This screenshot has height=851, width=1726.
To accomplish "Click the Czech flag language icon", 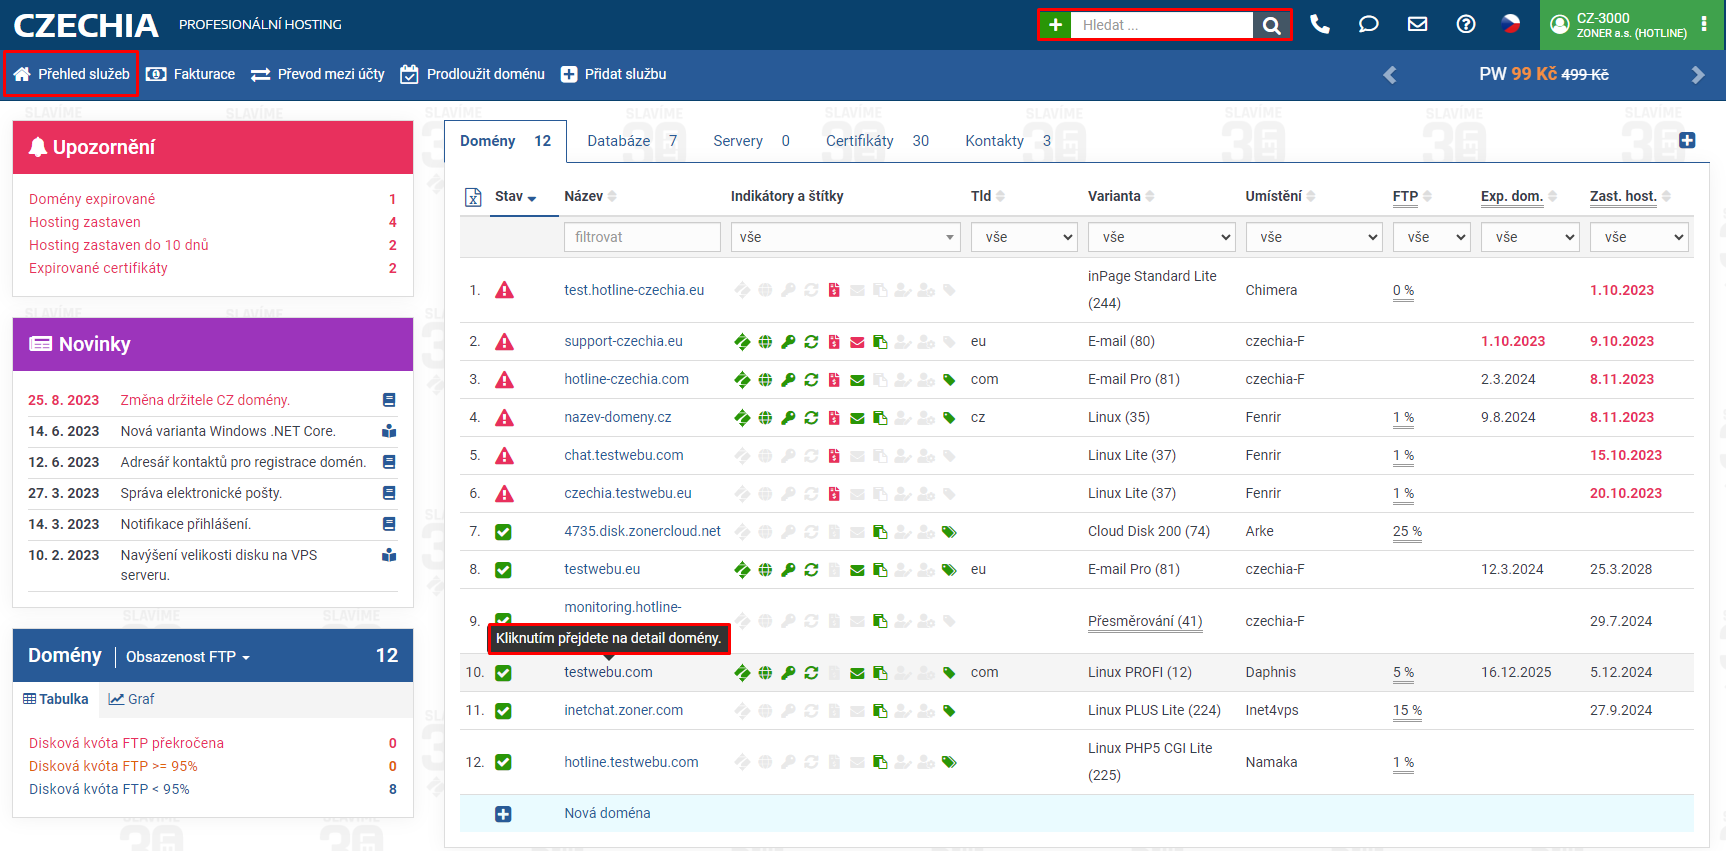I will (x=1511, y=24).
